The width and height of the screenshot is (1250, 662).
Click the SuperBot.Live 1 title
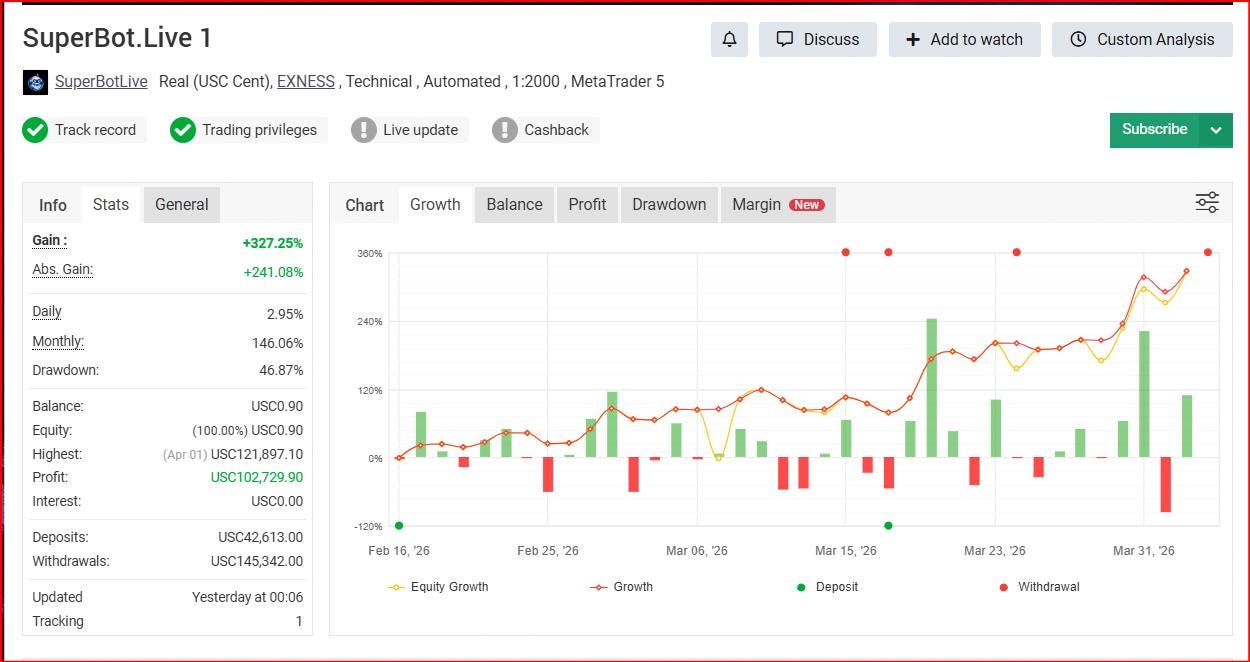point(117,38)
